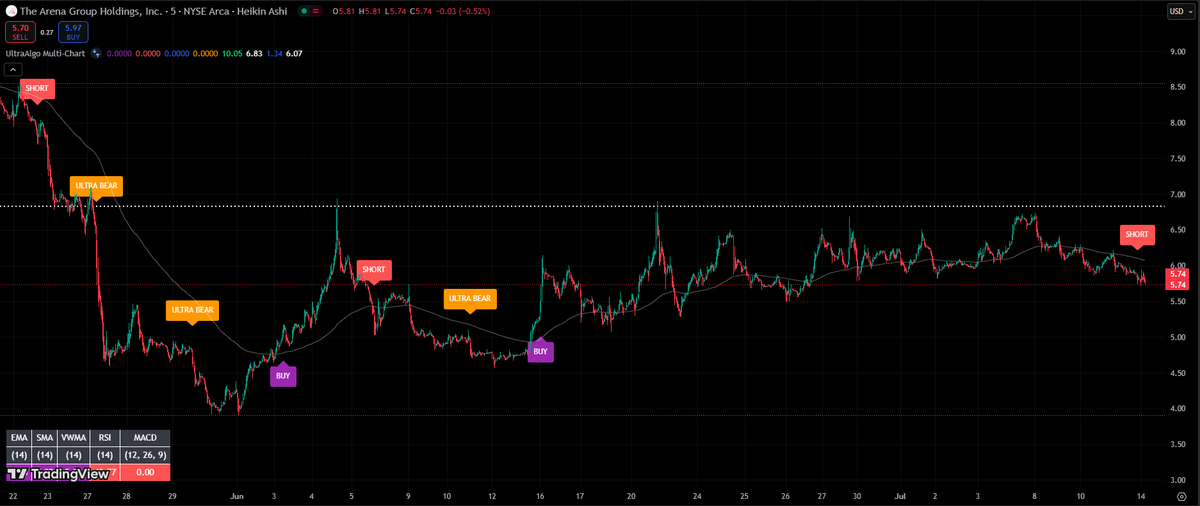
Task: Click the 3.00 price axis label
Action: tap(1177, 480)
